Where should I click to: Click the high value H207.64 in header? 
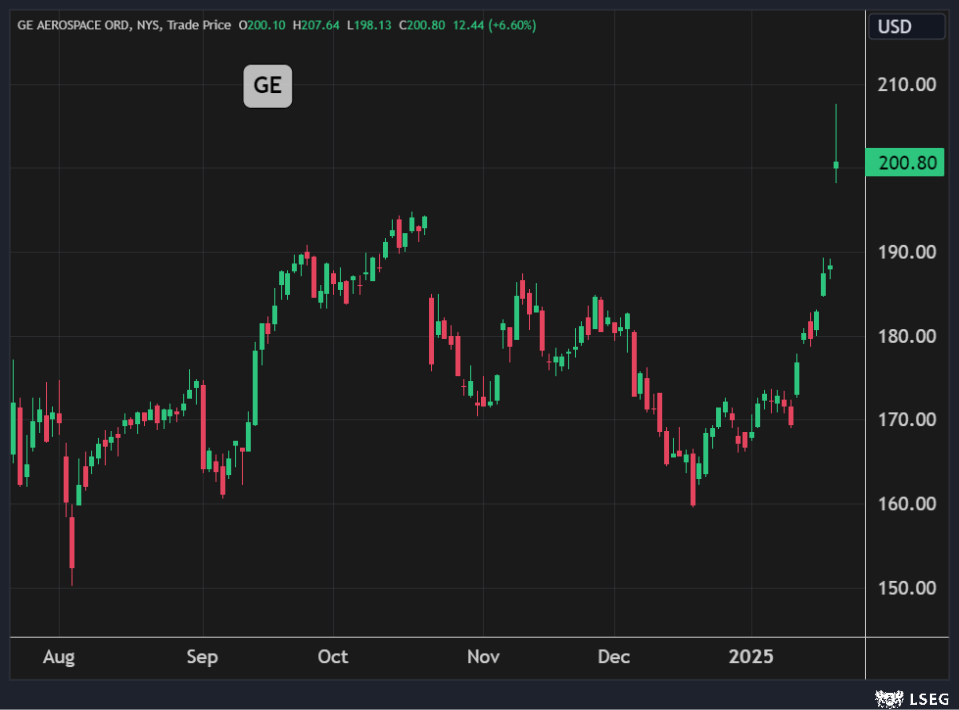pyautogui.click(x=315, y=25)
